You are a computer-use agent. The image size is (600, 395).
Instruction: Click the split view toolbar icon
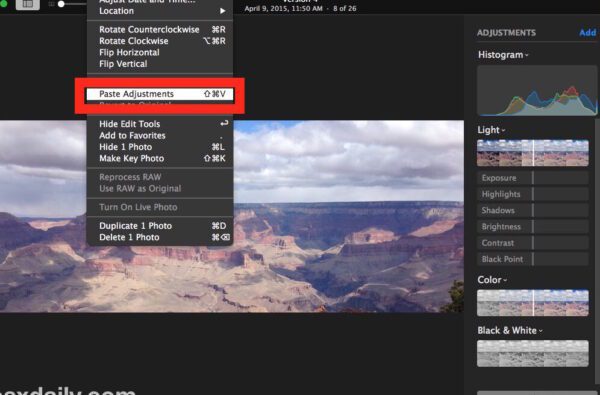point(28,4)
